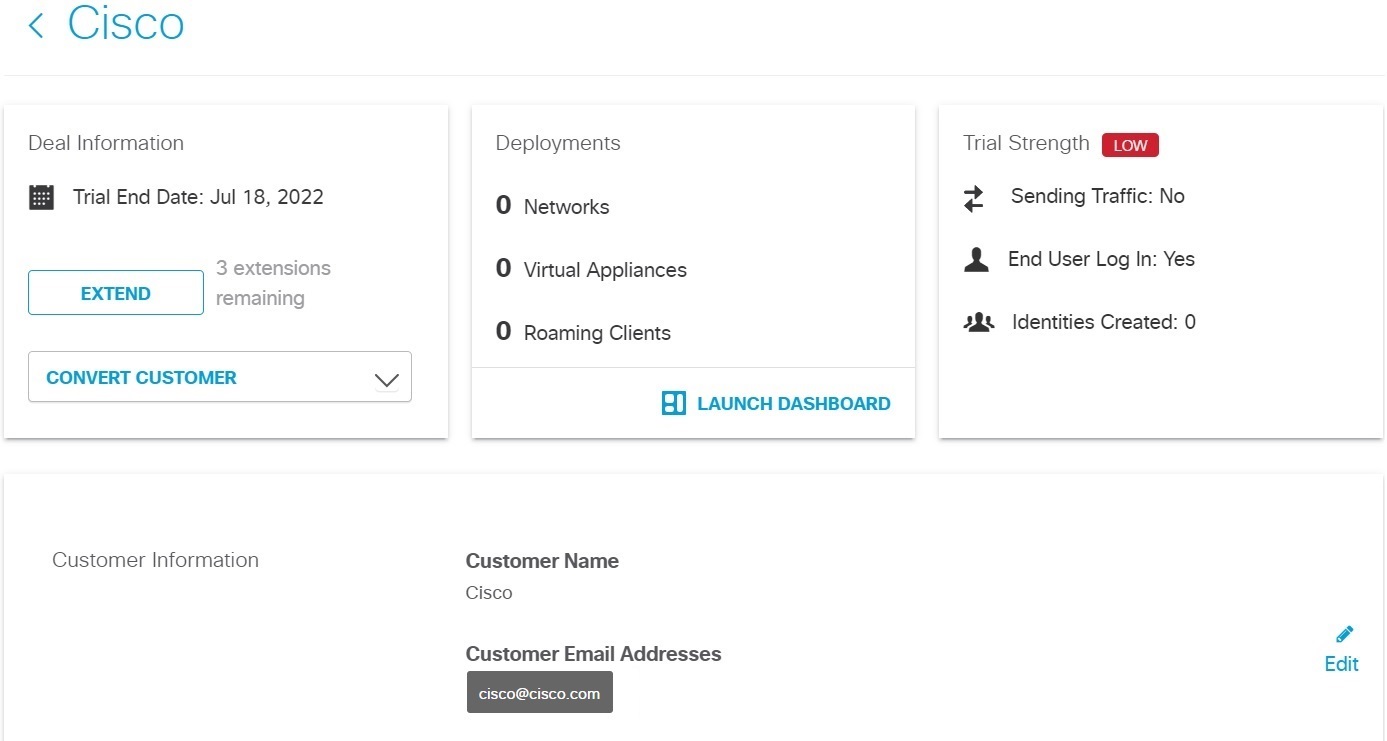Click the Customer Name label
Screen dimensions: 1387x741
point(542,561)
